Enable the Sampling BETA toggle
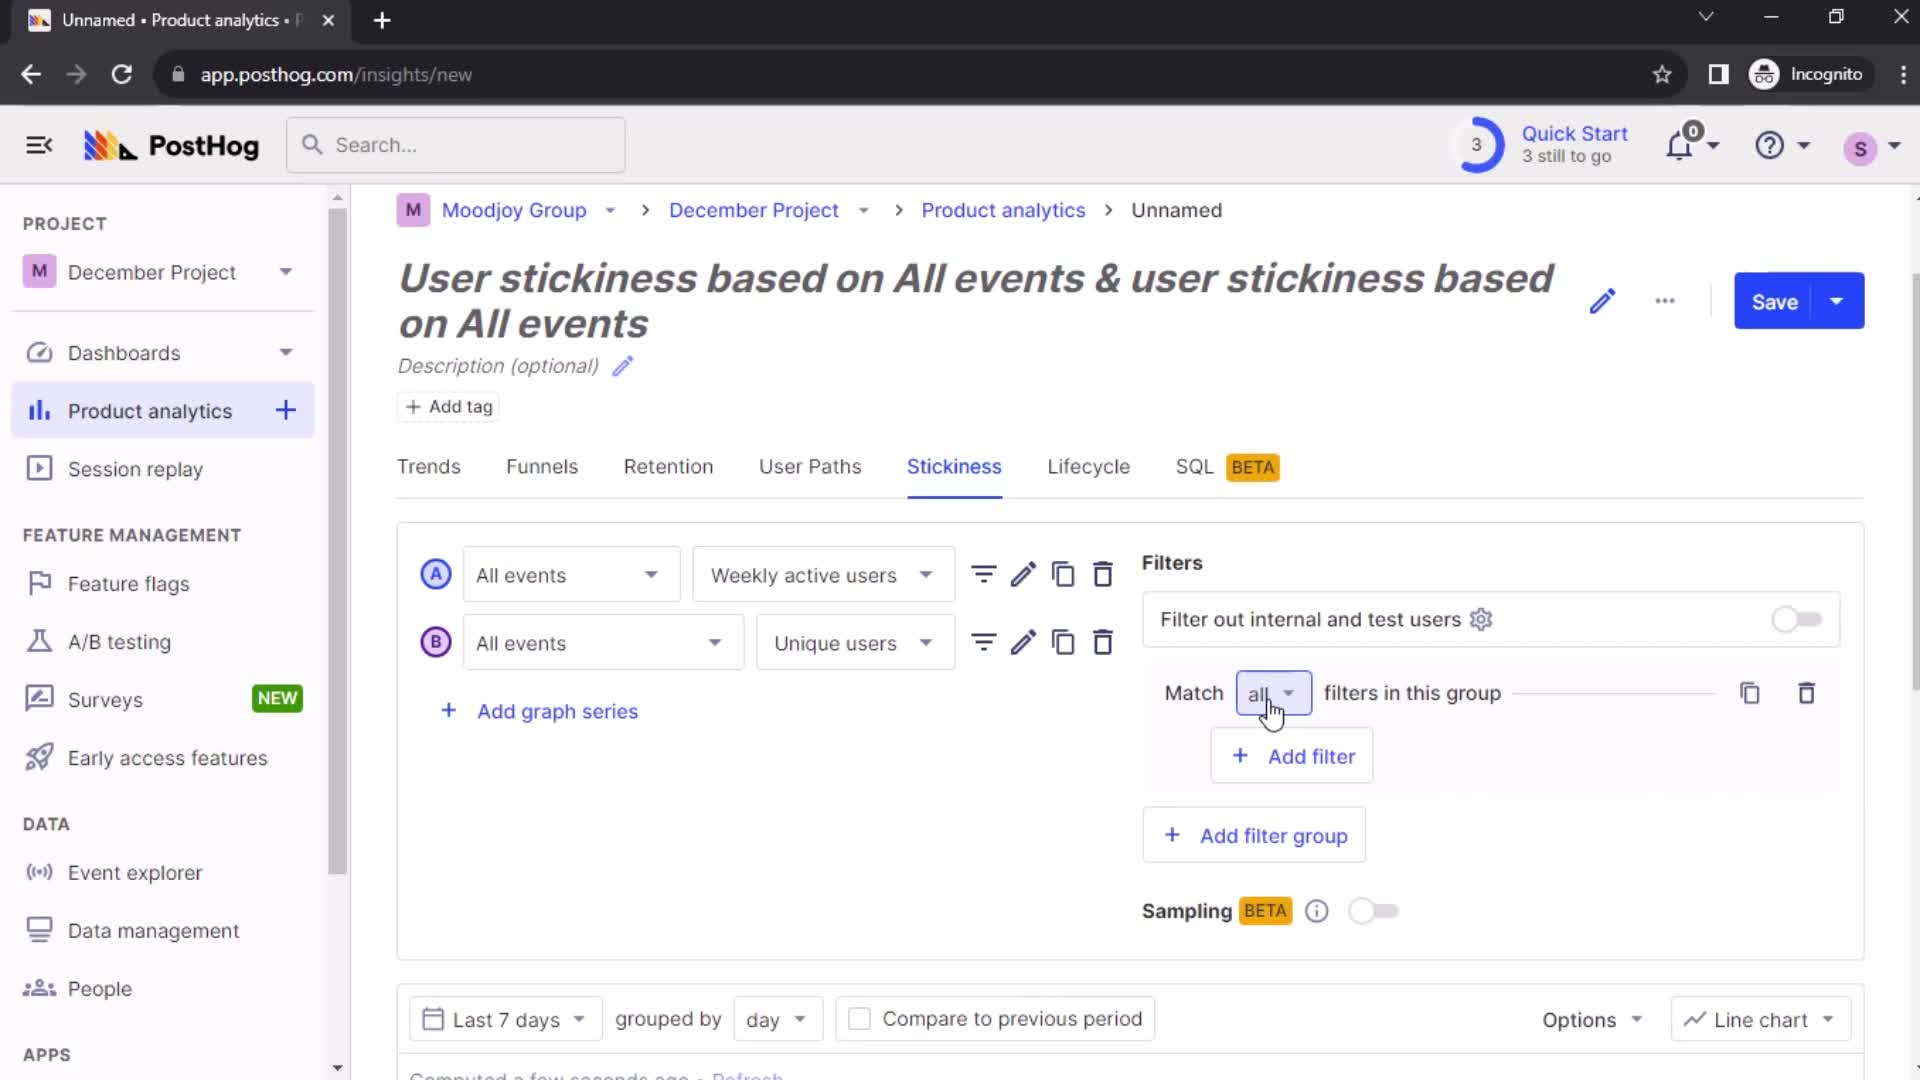This screenshot has height=1080, width=1920. 1374,911
